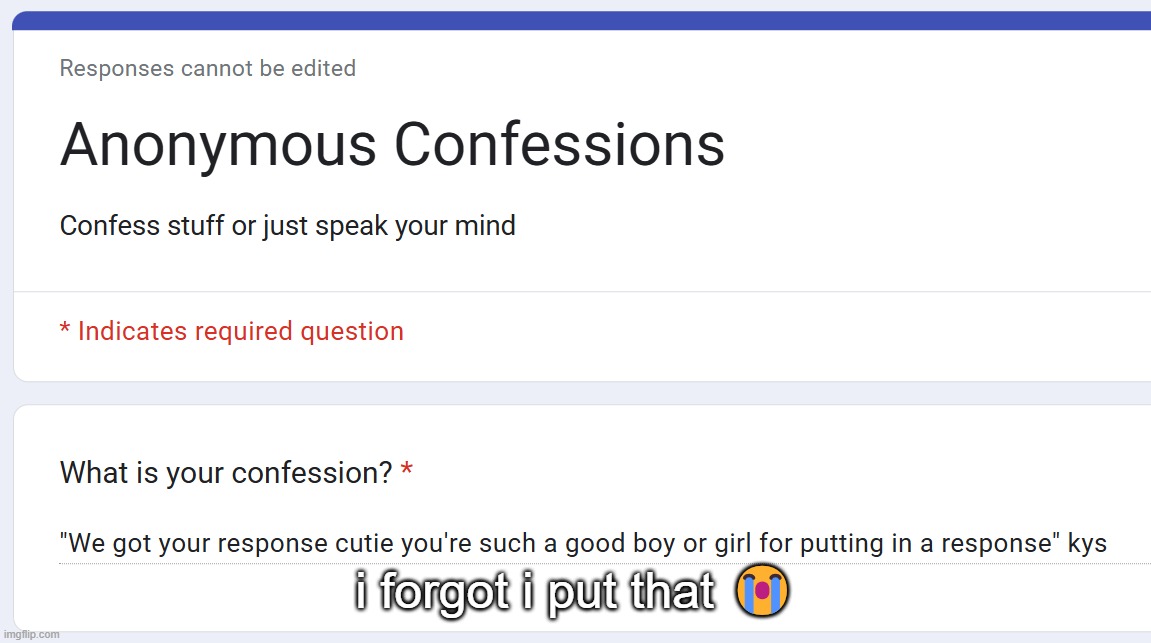This screenshot has height=643, width=1151.
Task: Click the 'Indicates required question' notice
Action: (x=232, y=332)
